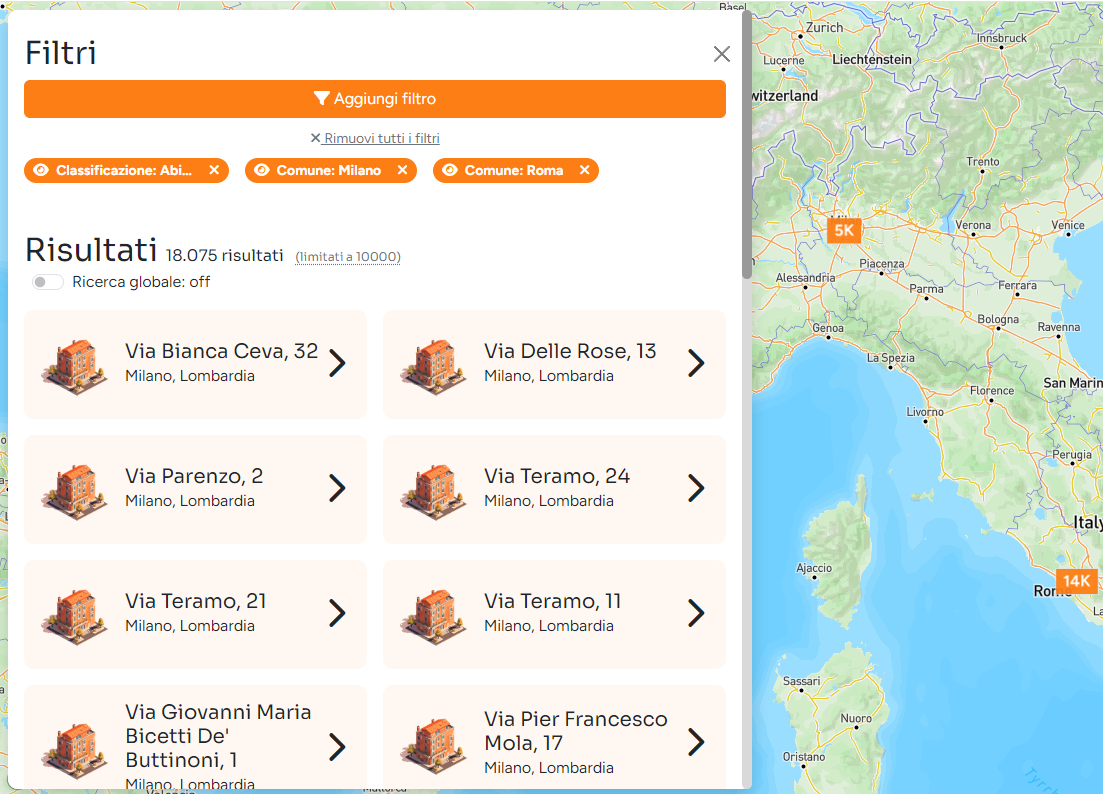Image resolution: width=1103 pixels, height=794 pixels.
Task: Close the Filtri panel with X icon
Action: (x=721, y=54)
